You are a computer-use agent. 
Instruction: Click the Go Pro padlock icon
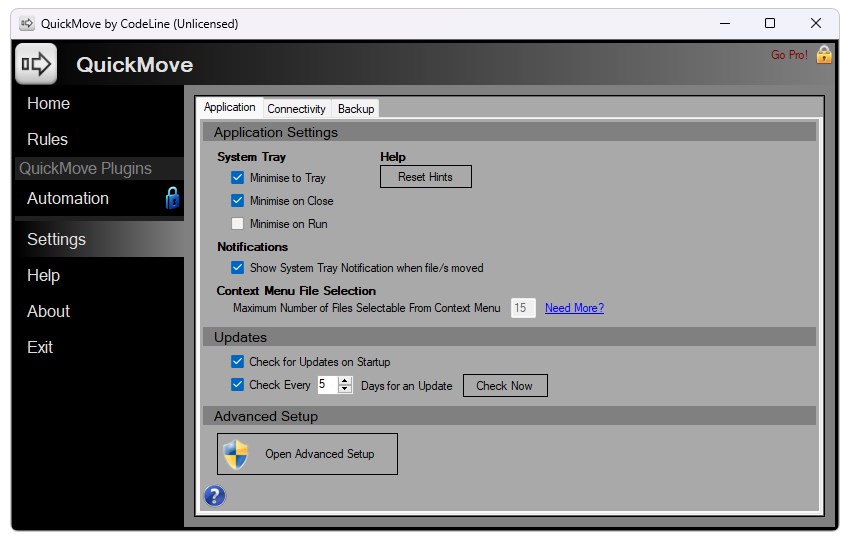point(824,55)
